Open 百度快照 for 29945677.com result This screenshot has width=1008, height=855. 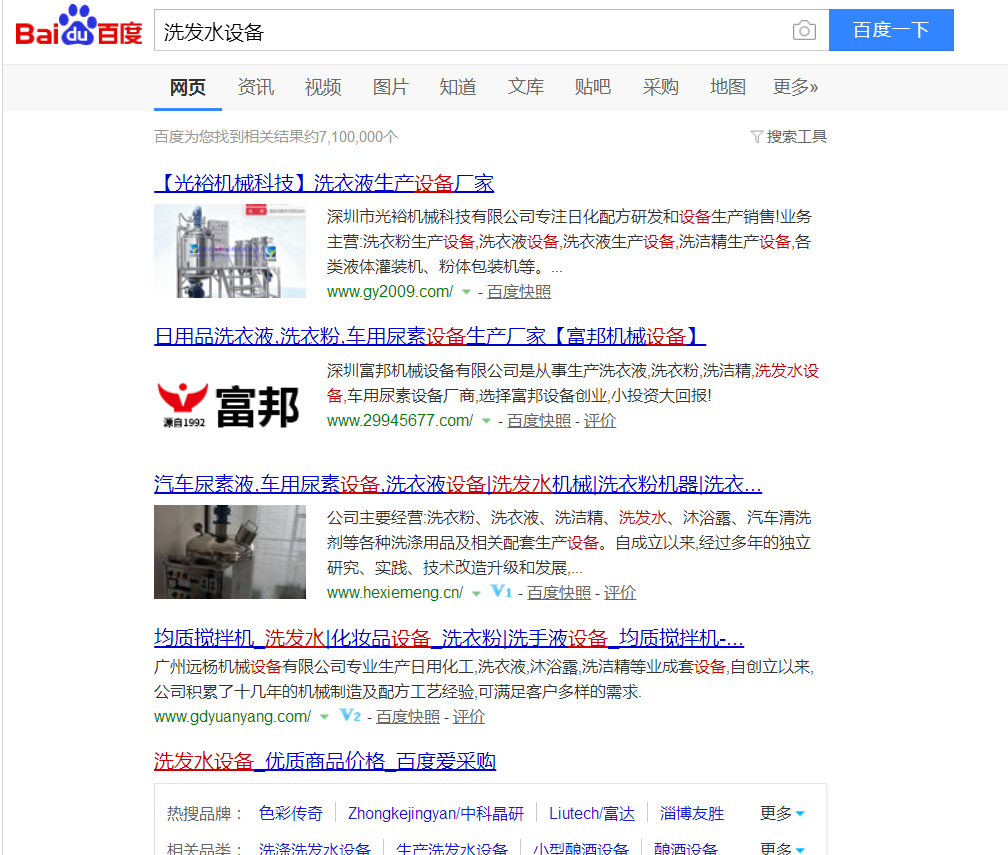tap(539, 421)
